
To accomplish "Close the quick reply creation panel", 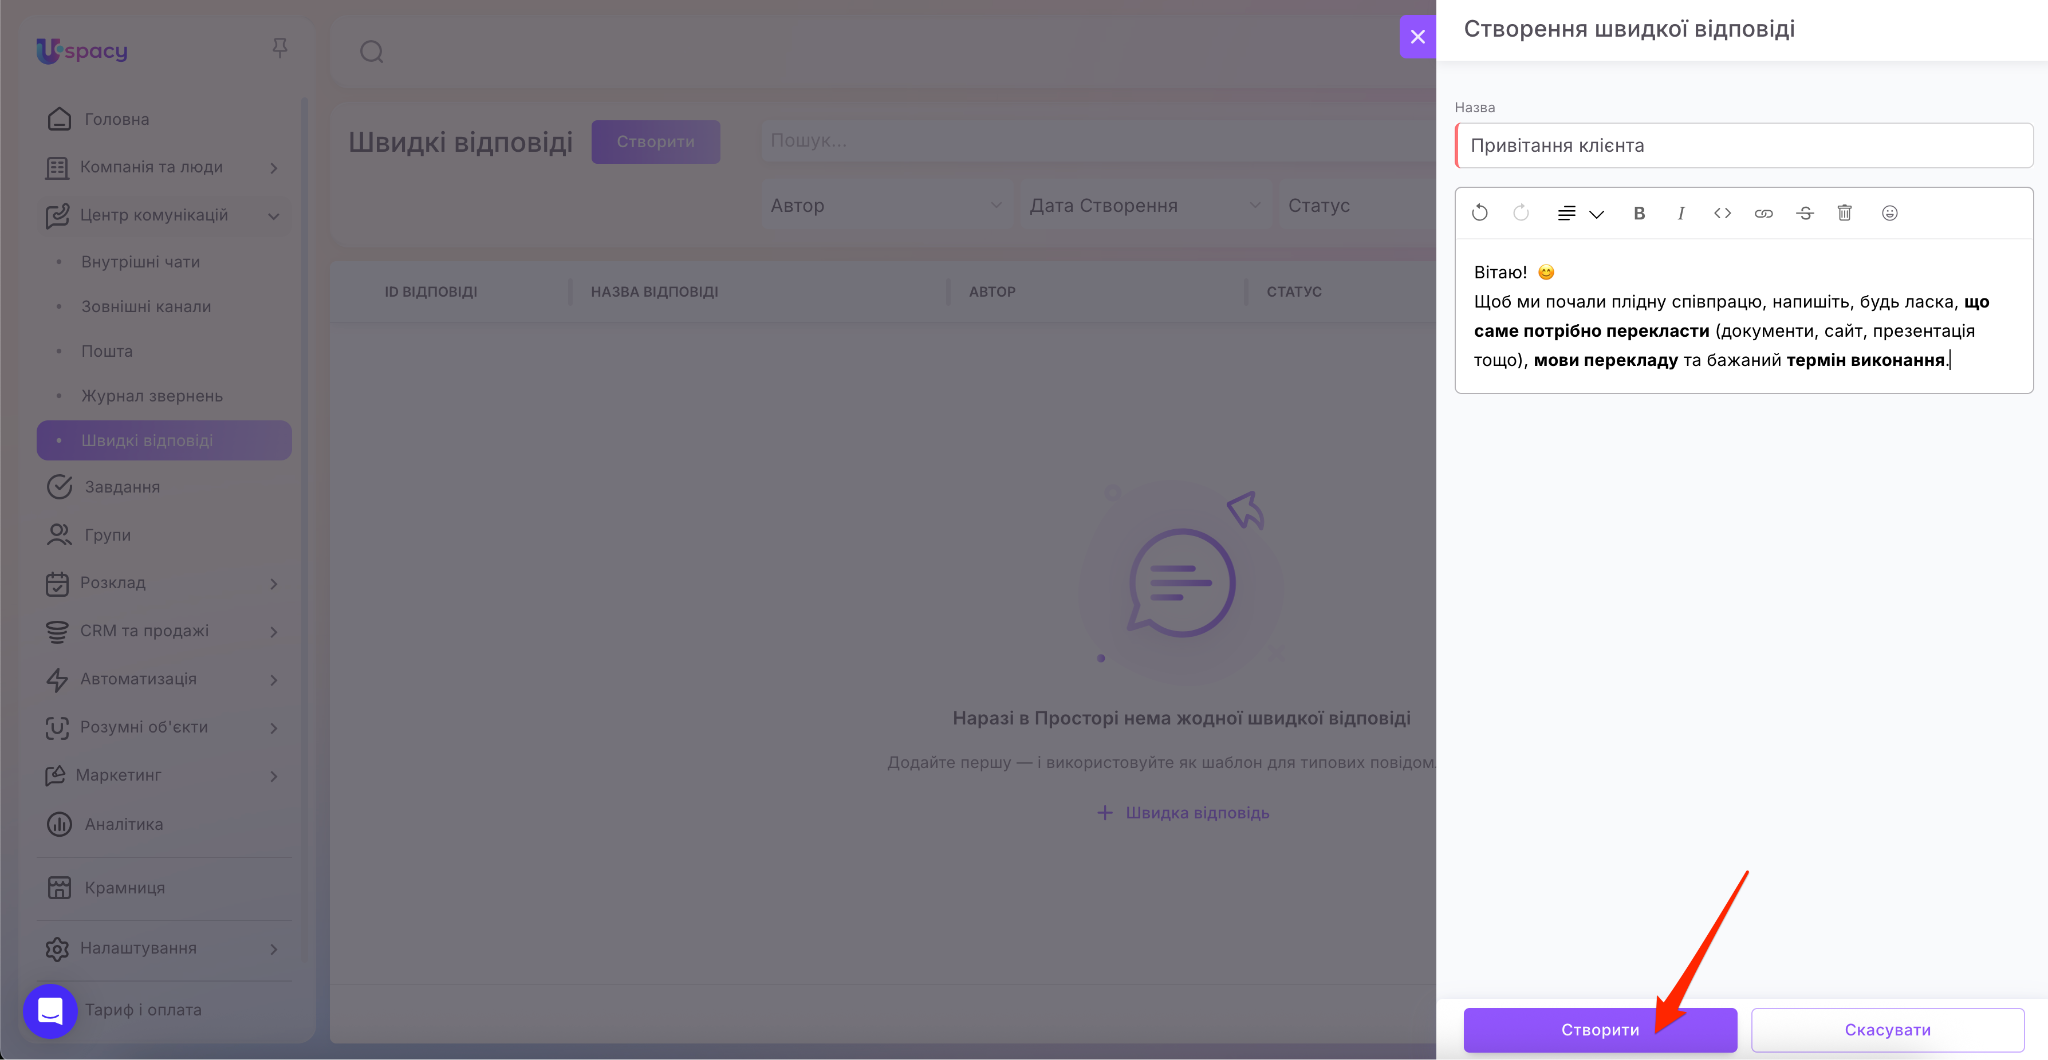I will tap(1417, 37).
